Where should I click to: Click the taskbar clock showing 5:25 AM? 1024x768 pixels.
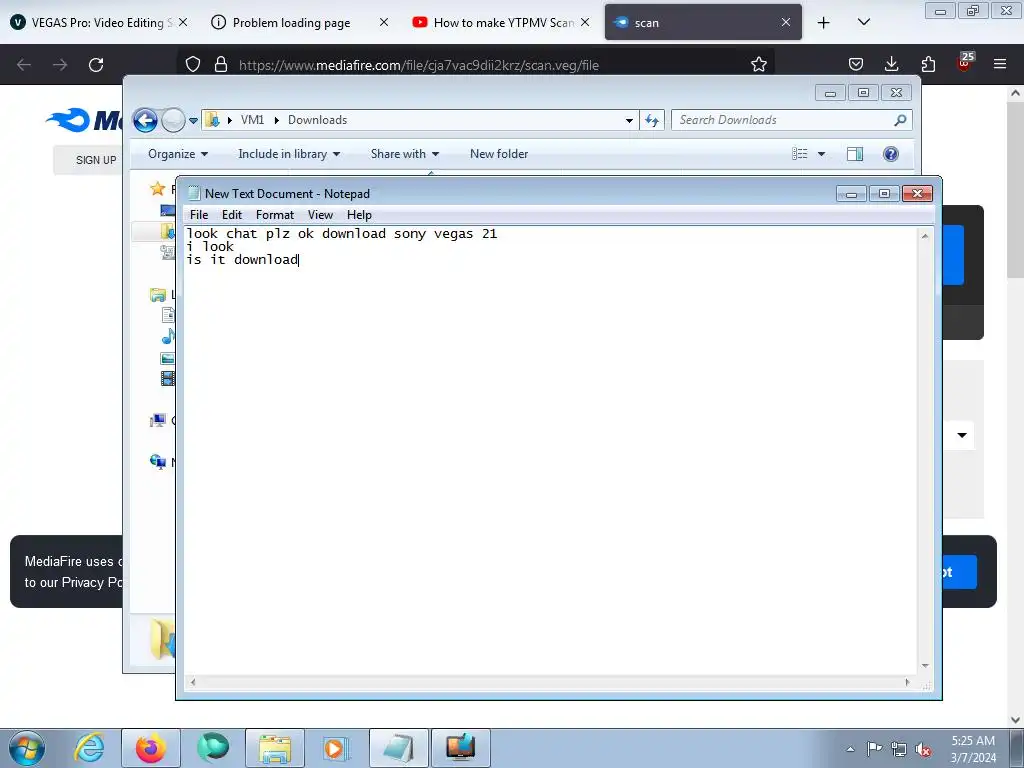973,749
